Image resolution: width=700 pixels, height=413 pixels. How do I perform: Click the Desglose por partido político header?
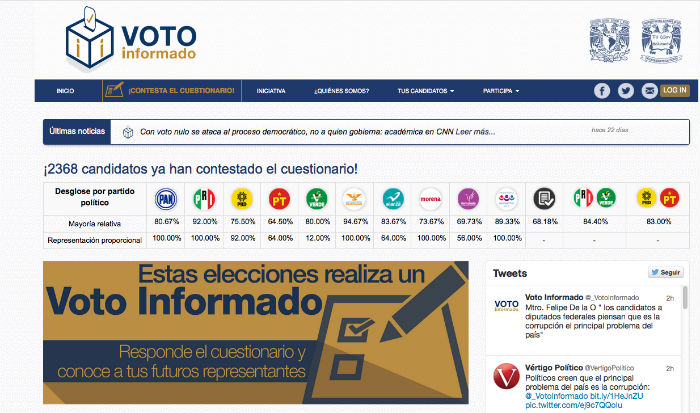(x=95, y=197)
